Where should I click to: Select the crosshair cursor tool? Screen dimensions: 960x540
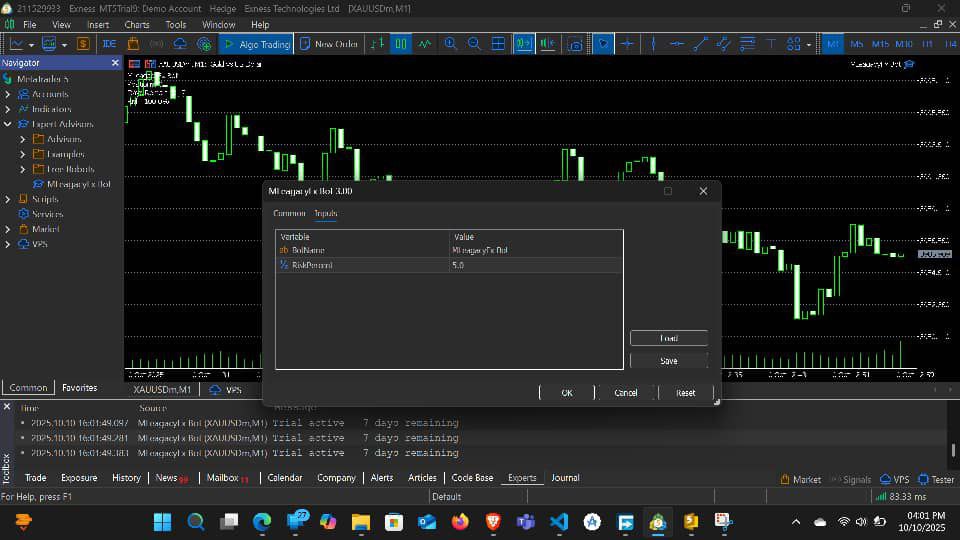(x=628, y=44)
